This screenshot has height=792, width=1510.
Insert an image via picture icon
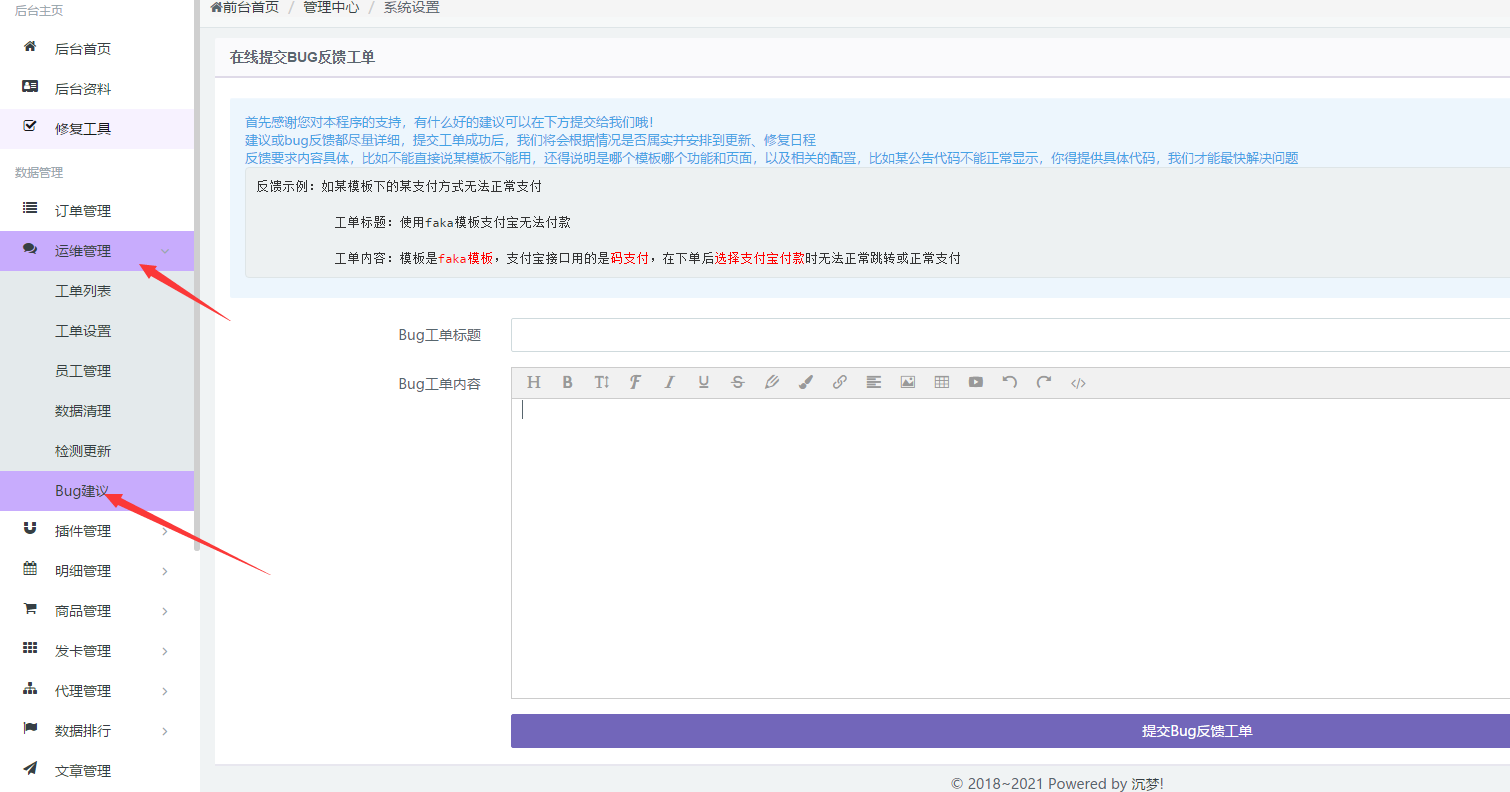click(907, 382)
